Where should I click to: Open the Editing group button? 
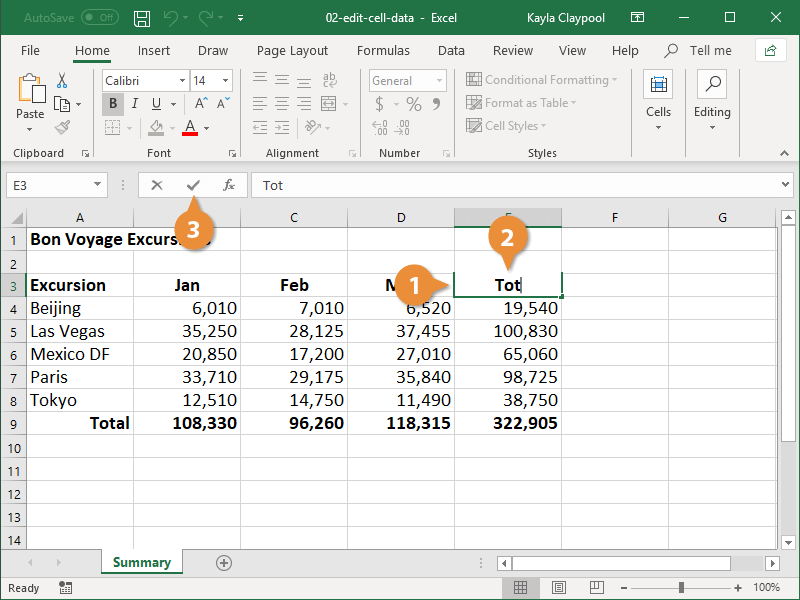[x=712, y=102]
